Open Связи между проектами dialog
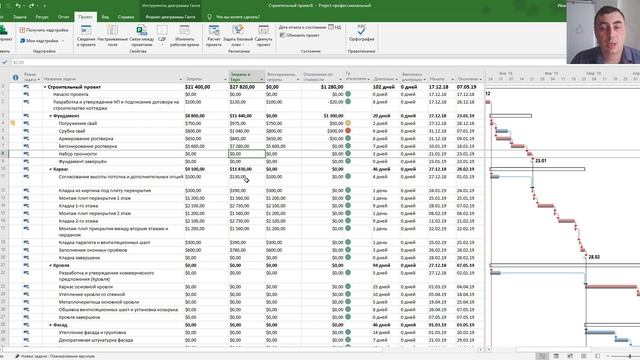Screen dimensions: 640x360 (x=141, y=36)
